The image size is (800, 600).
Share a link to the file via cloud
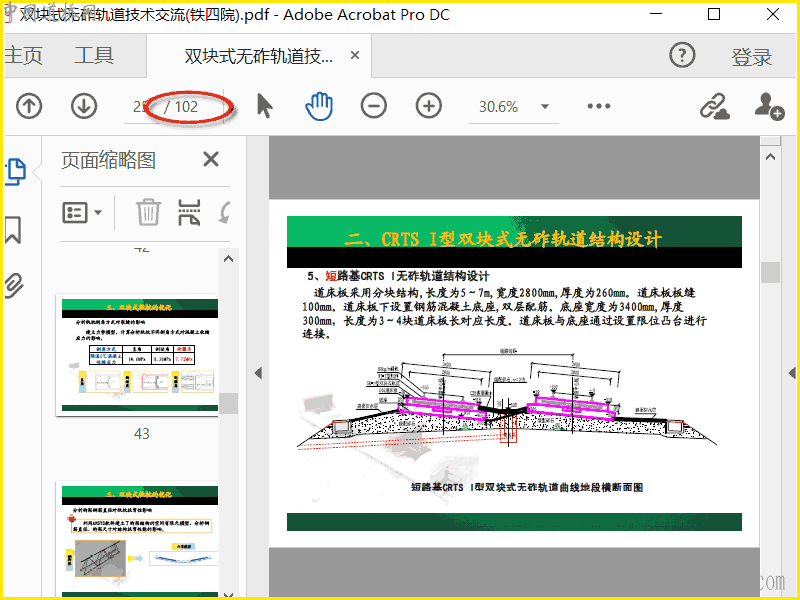(714, 106)
